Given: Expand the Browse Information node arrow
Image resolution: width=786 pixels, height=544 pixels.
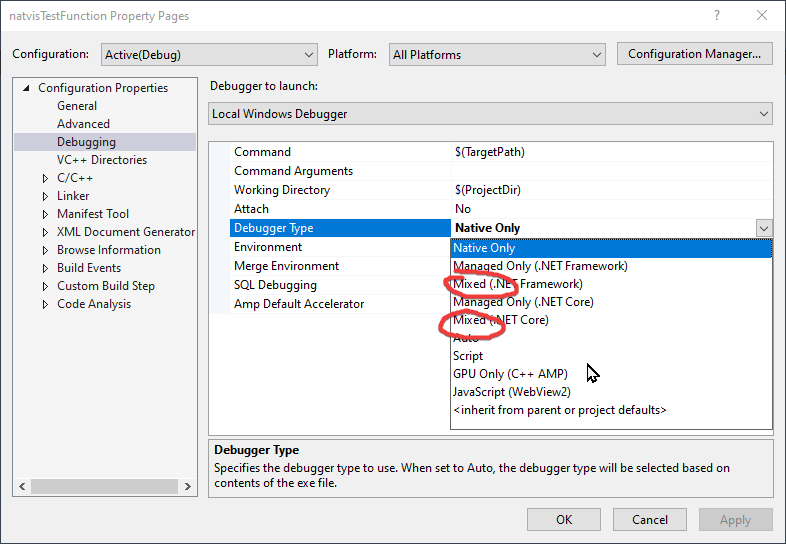Looking at the screenshot, I should coord(45,250).
